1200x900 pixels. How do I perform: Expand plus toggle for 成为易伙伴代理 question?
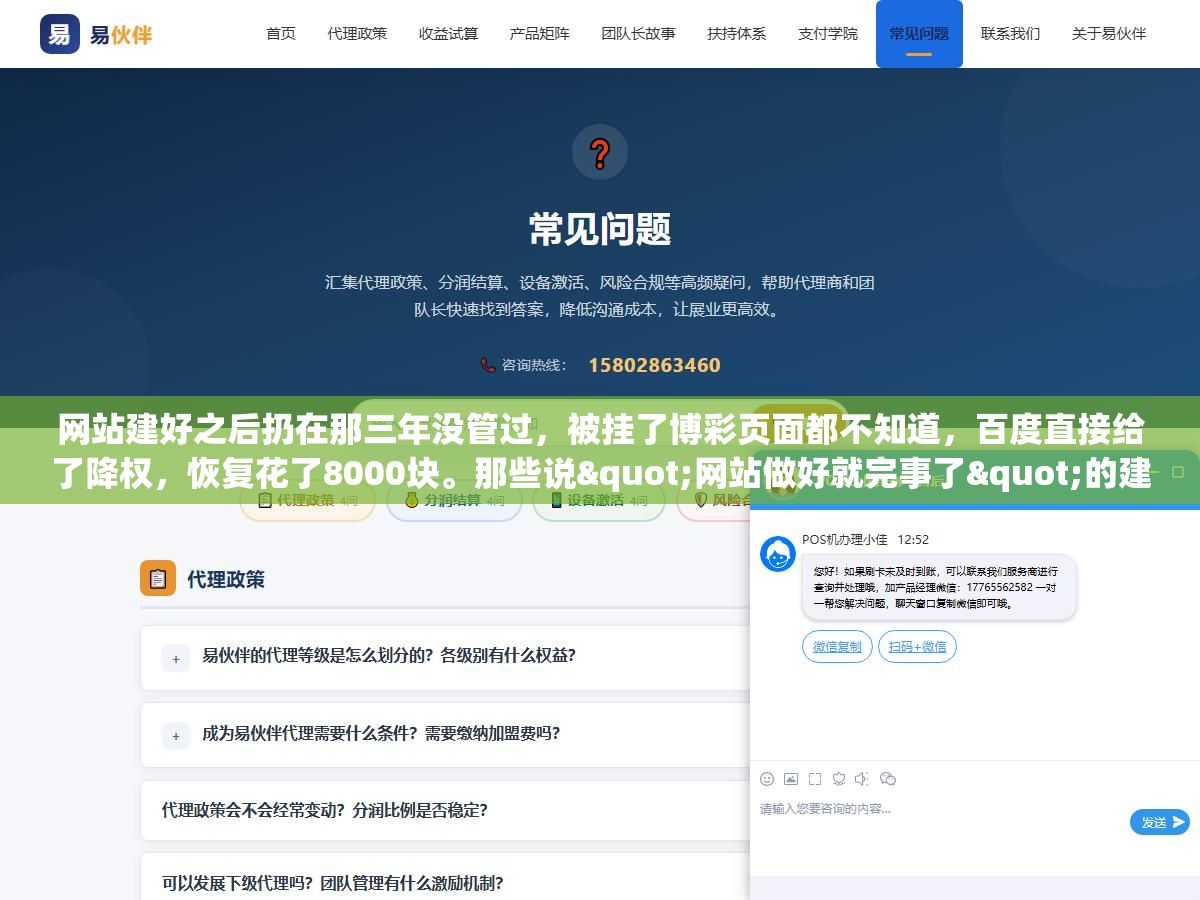(176, 735)
